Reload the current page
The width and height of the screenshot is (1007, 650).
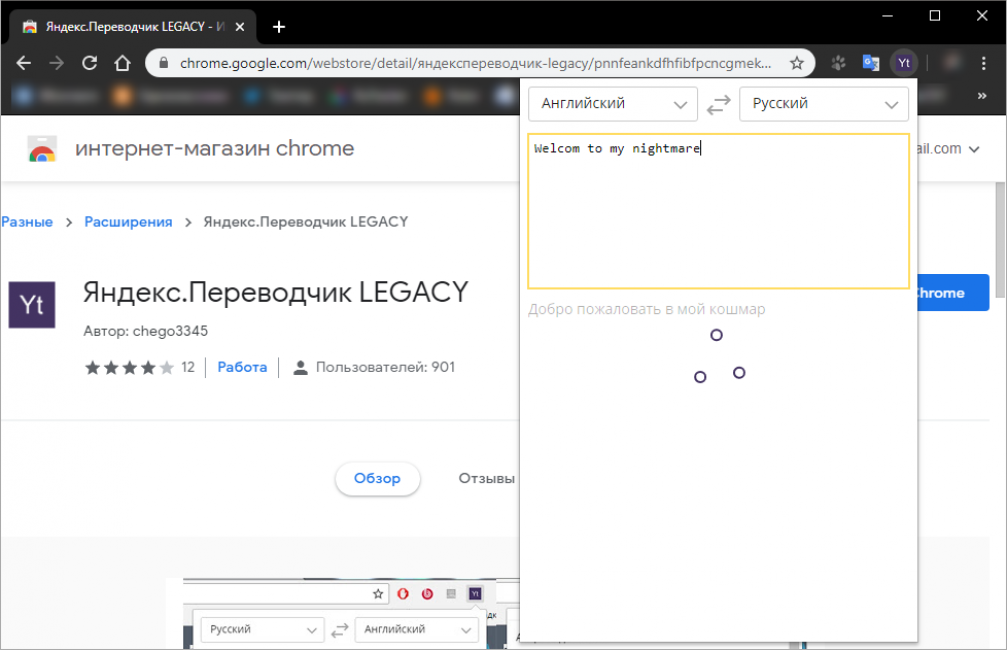click(x=89, y=62)
